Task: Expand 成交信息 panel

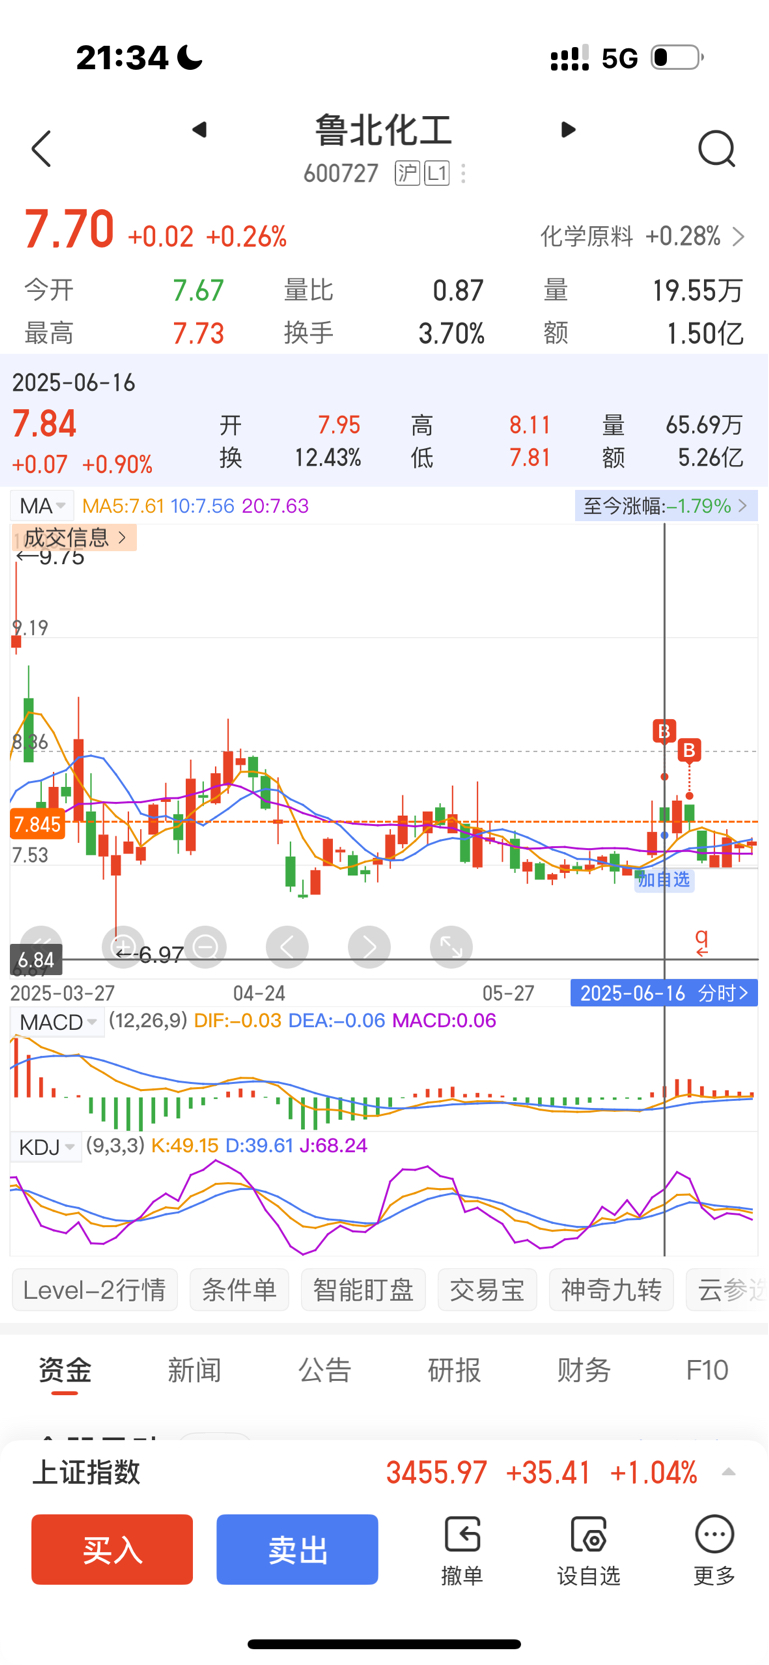Action: 75,538
